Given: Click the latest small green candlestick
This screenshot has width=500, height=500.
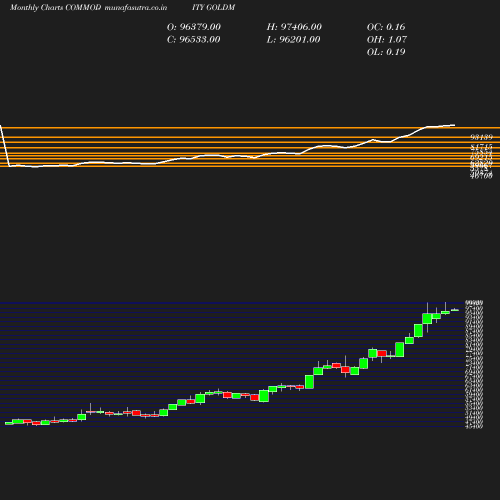Looking at the screenshot, I should (455, 310).
